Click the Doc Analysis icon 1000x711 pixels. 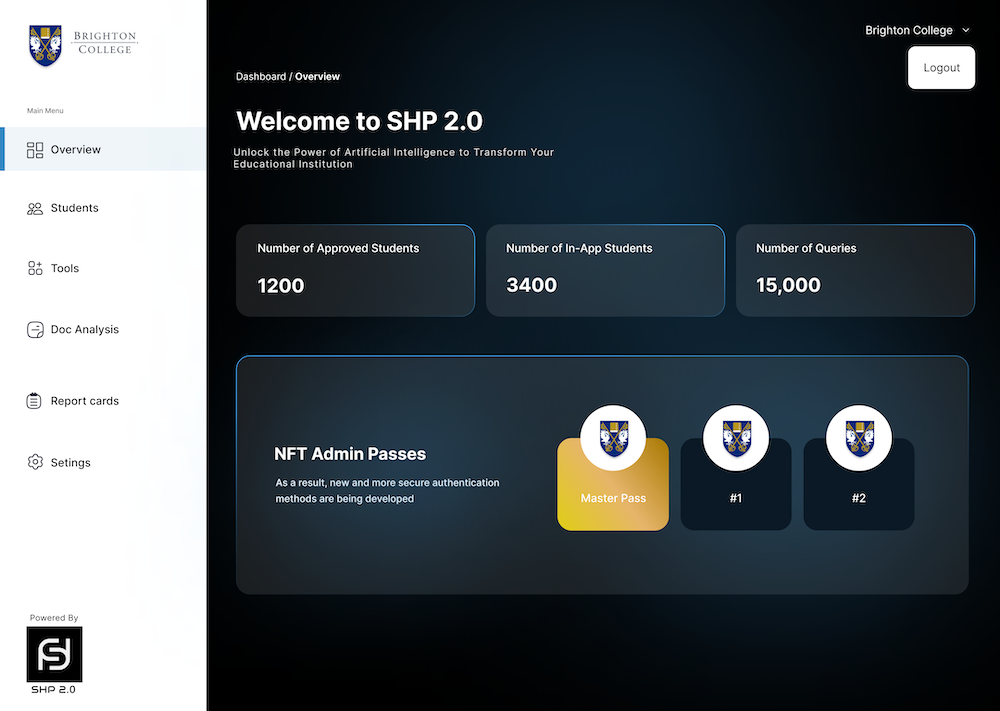tap(35, 330)
